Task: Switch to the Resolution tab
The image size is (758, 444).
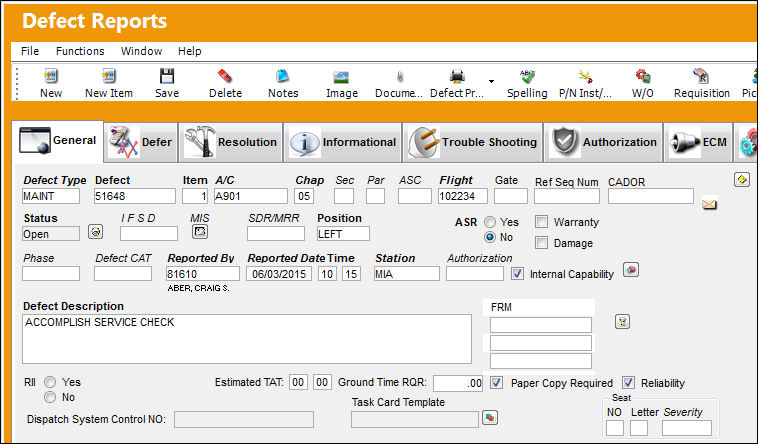Action: pyautogui.click(x=231, y=142)
